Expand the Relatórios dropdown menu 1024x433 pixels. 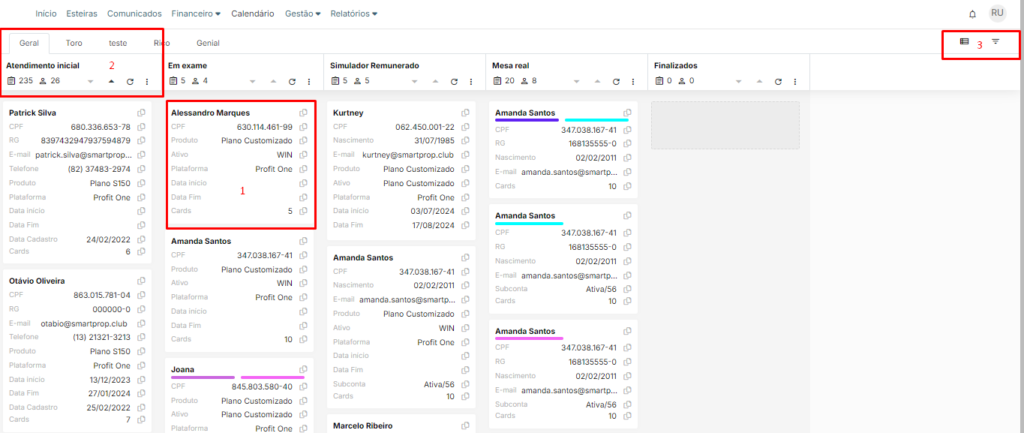tap(354, 14)
